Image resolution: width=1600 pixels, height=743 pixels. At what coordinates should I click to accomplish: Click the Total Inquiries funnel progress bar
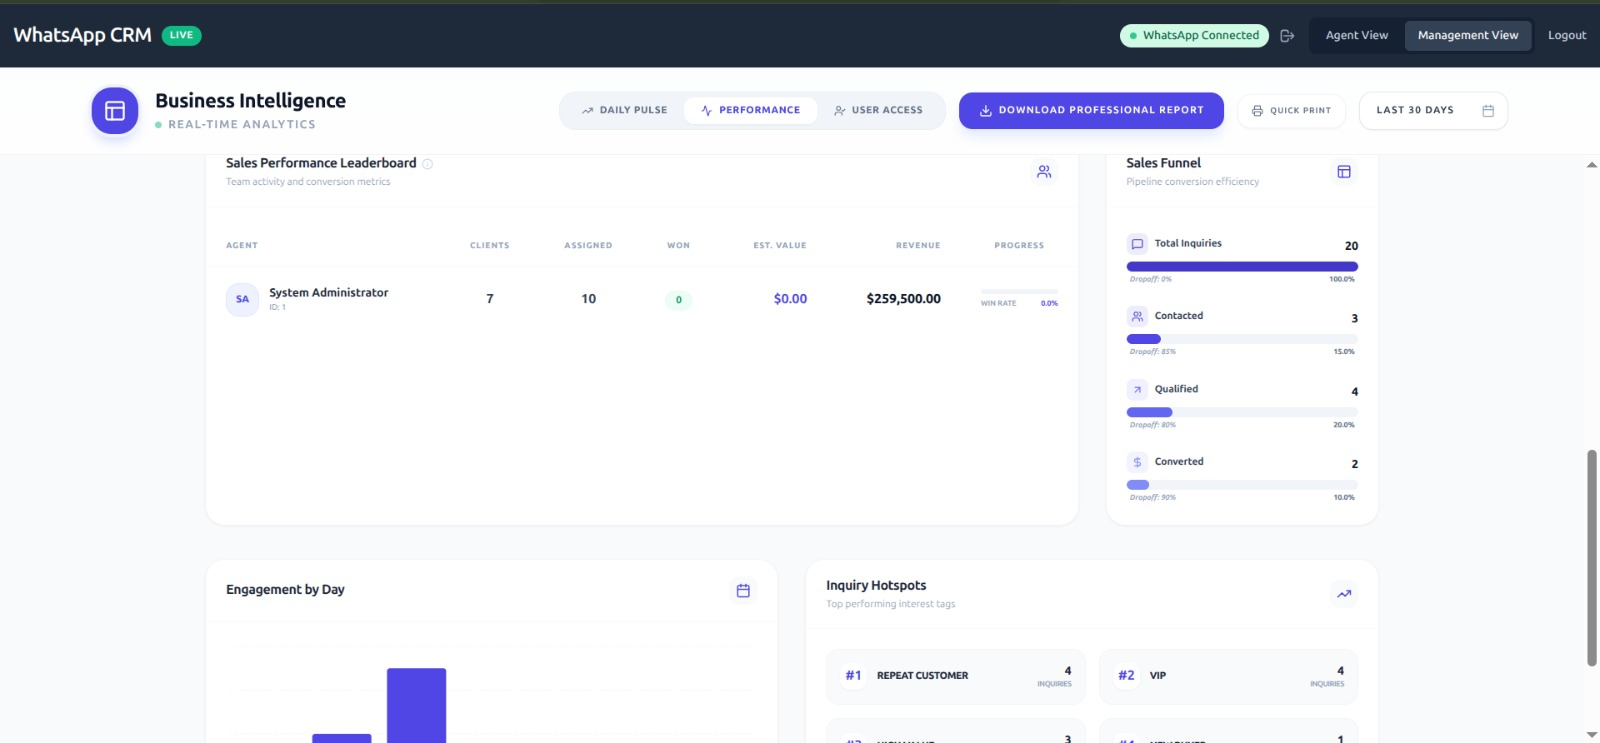[1242, 267]
